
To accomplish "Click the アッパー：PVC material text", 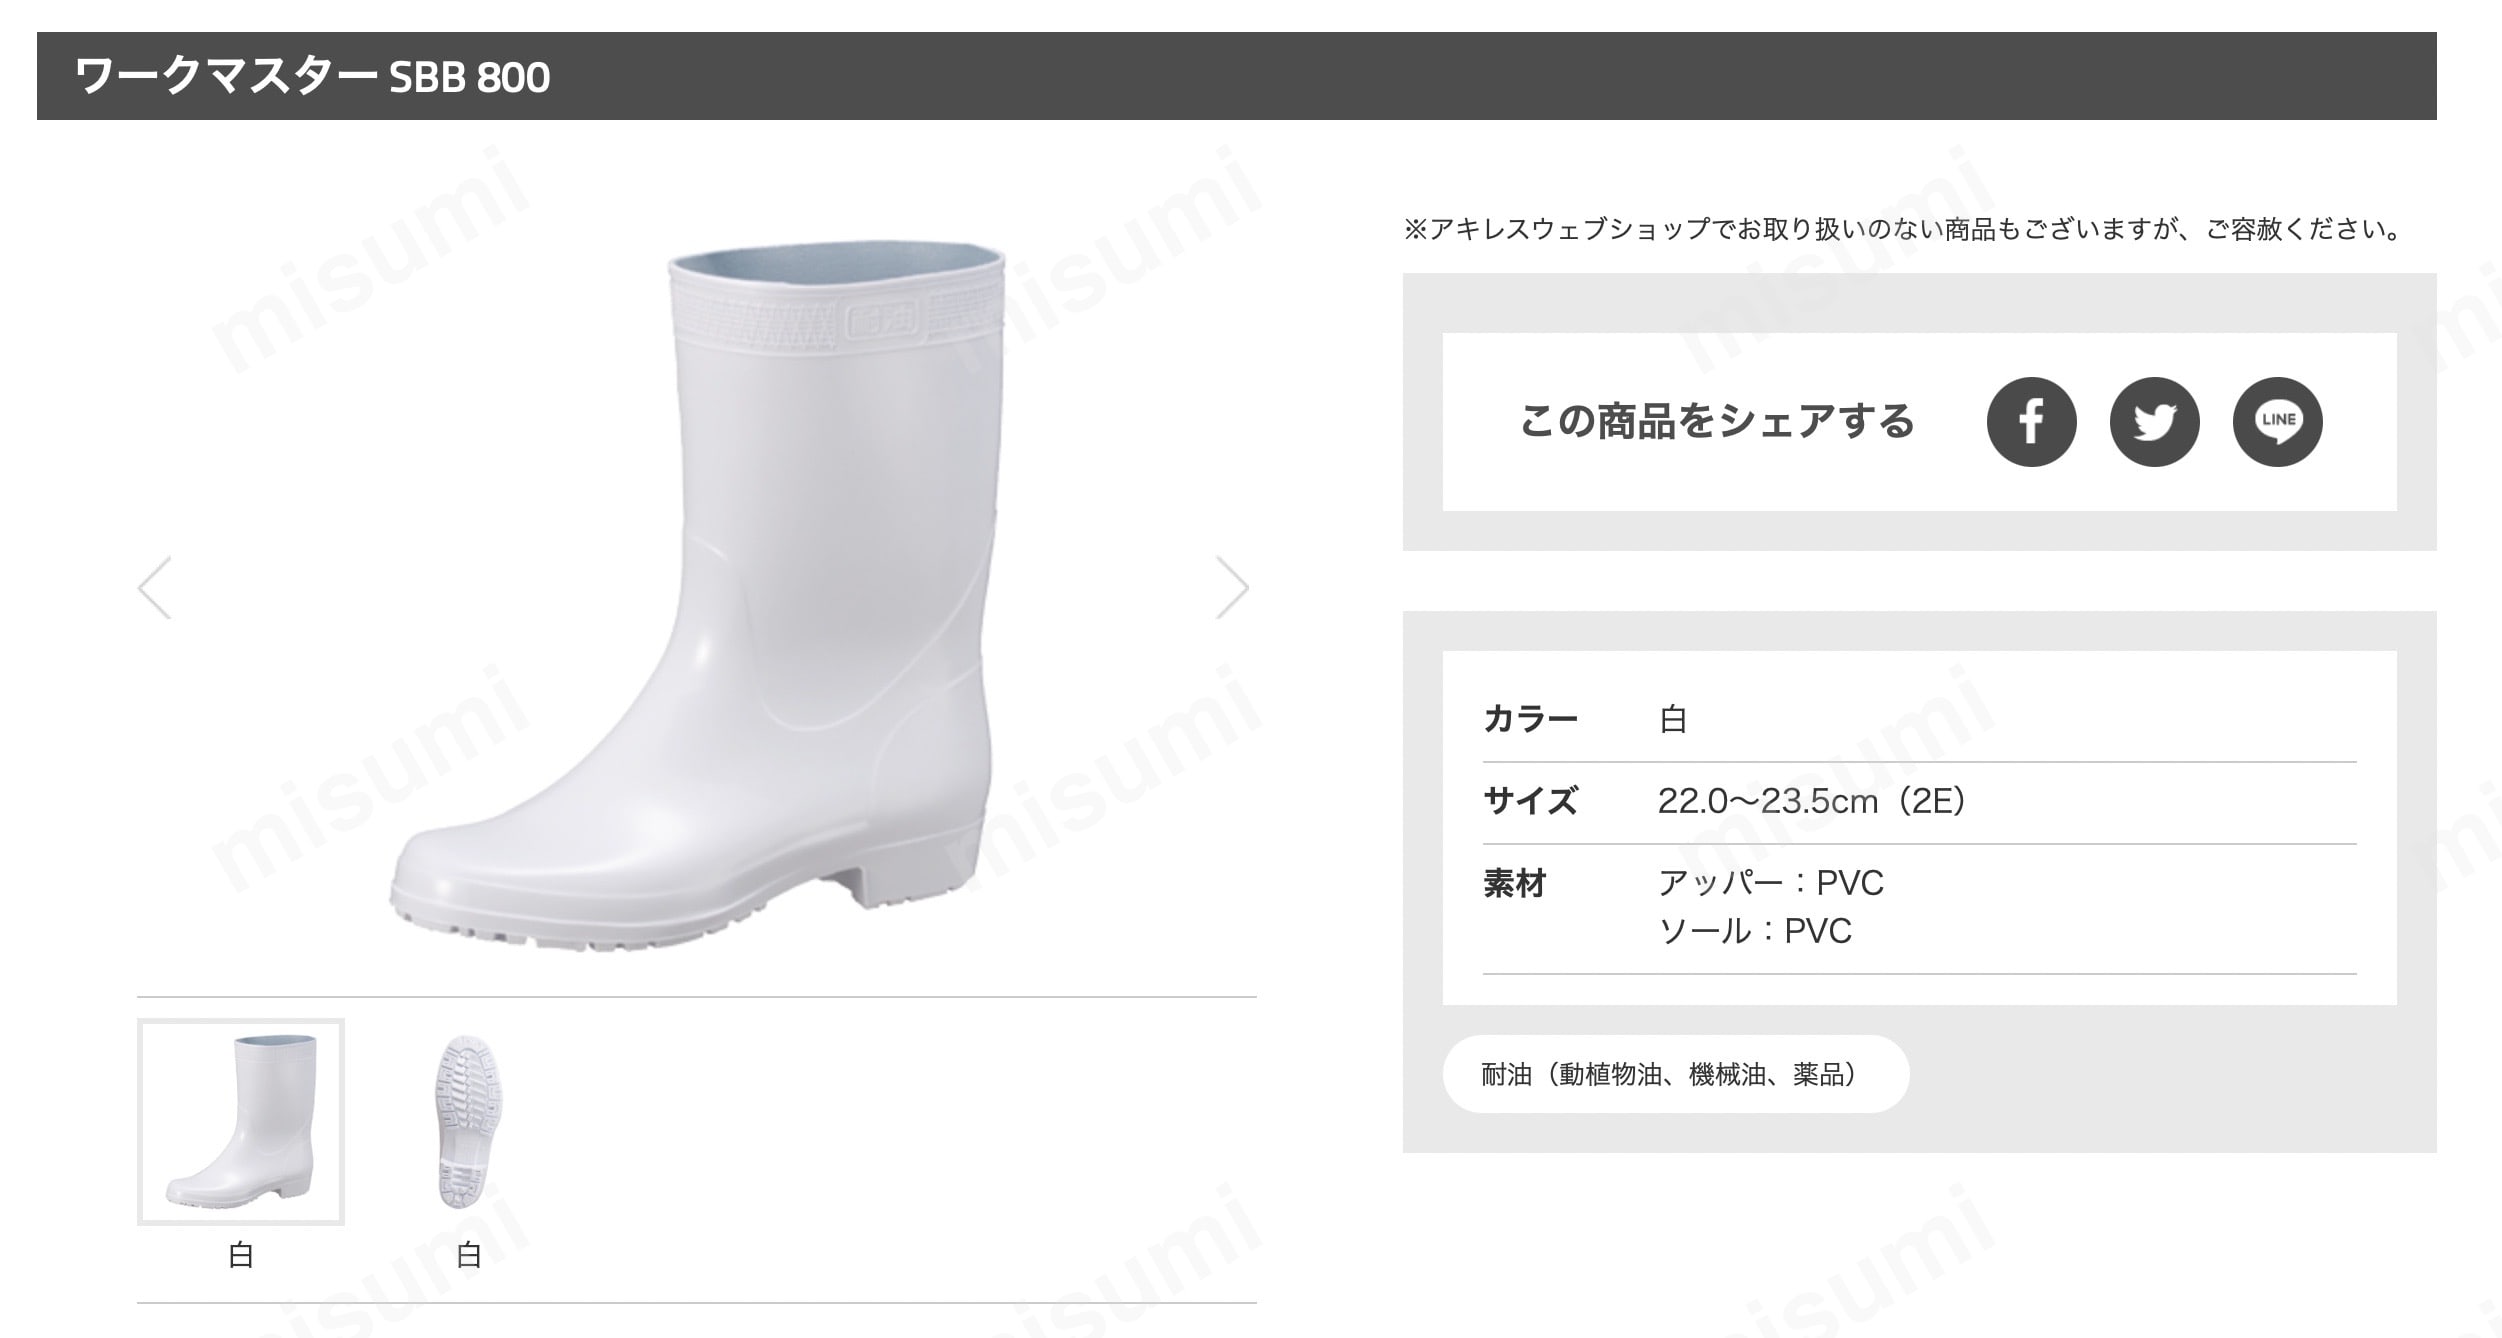I will (x=1771, y=883).
